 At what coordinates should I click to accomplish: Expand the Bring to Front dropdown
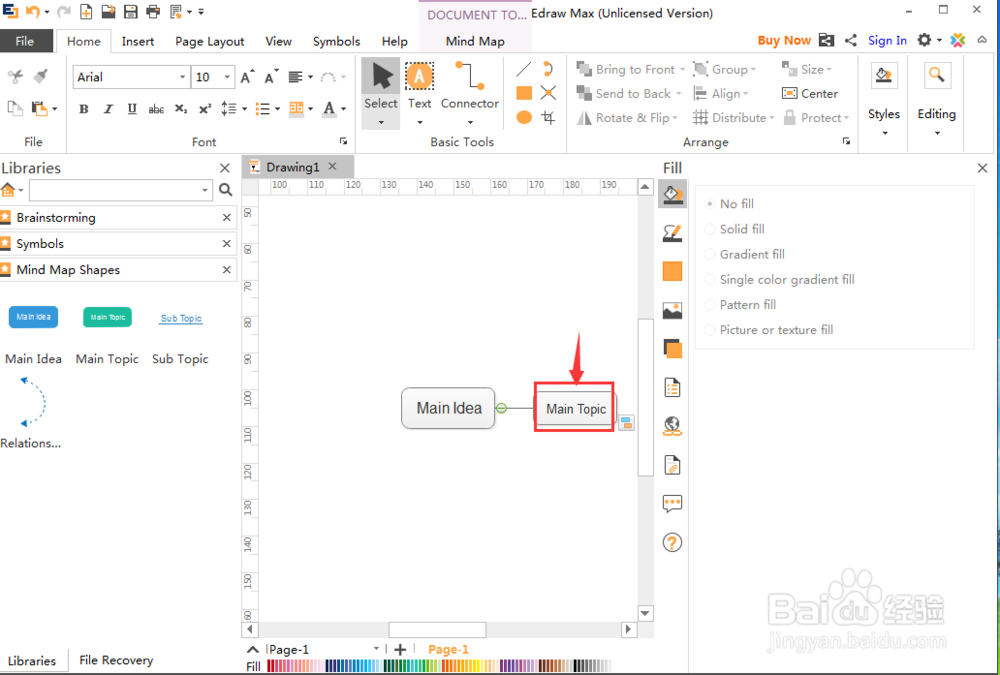click(682, 70)
